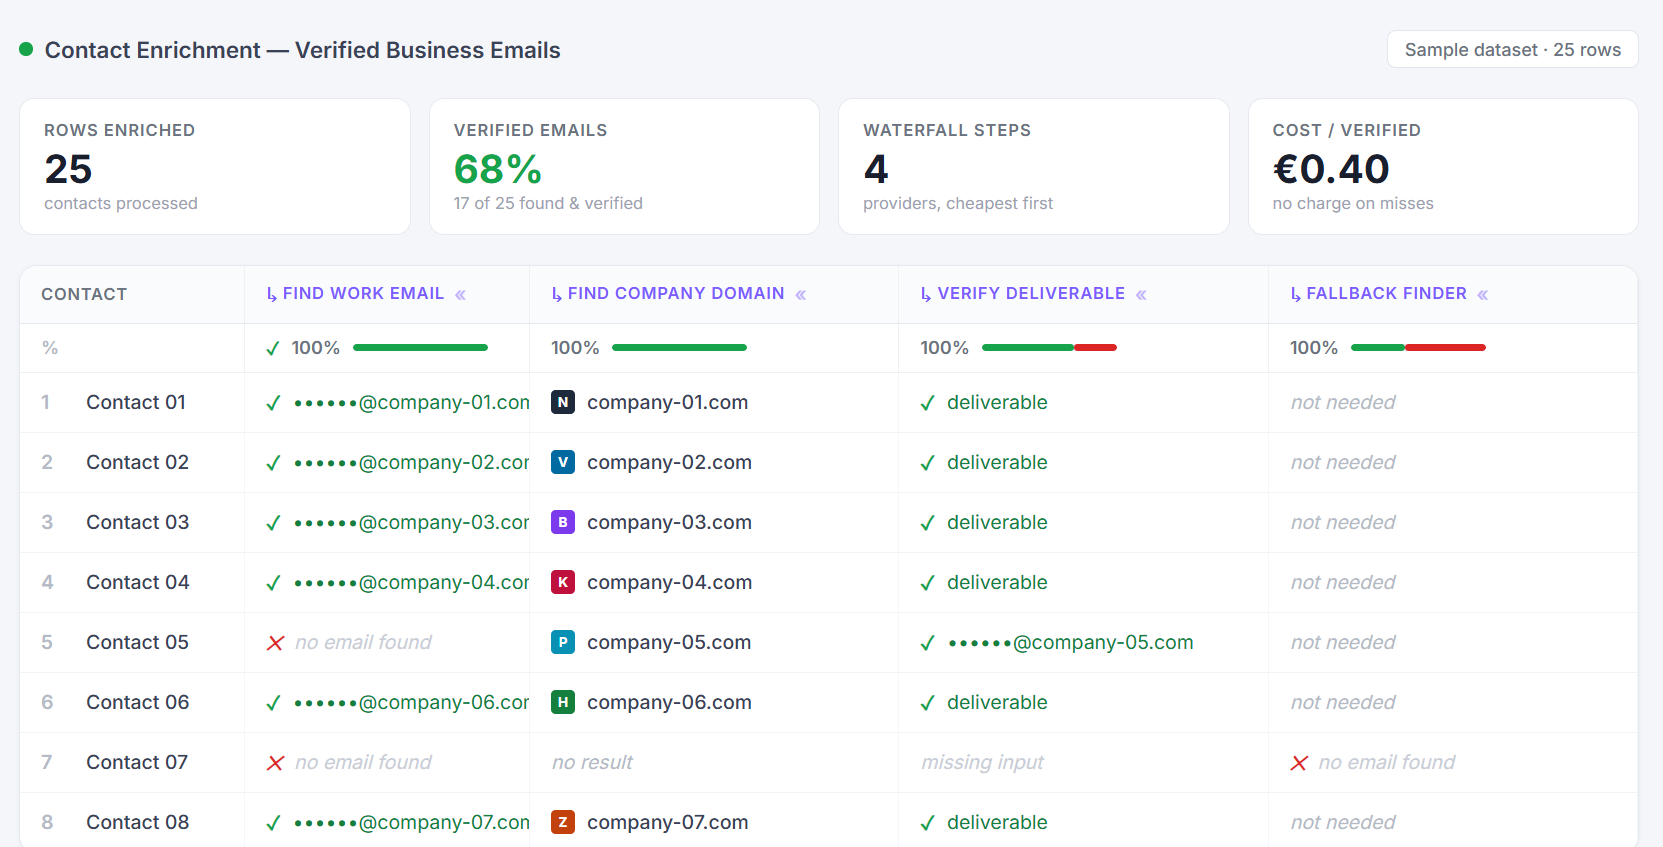This screenshot has width=1663, height=847.
Task: Click the Find Work Email progress bar
Action: coord(420,348)
